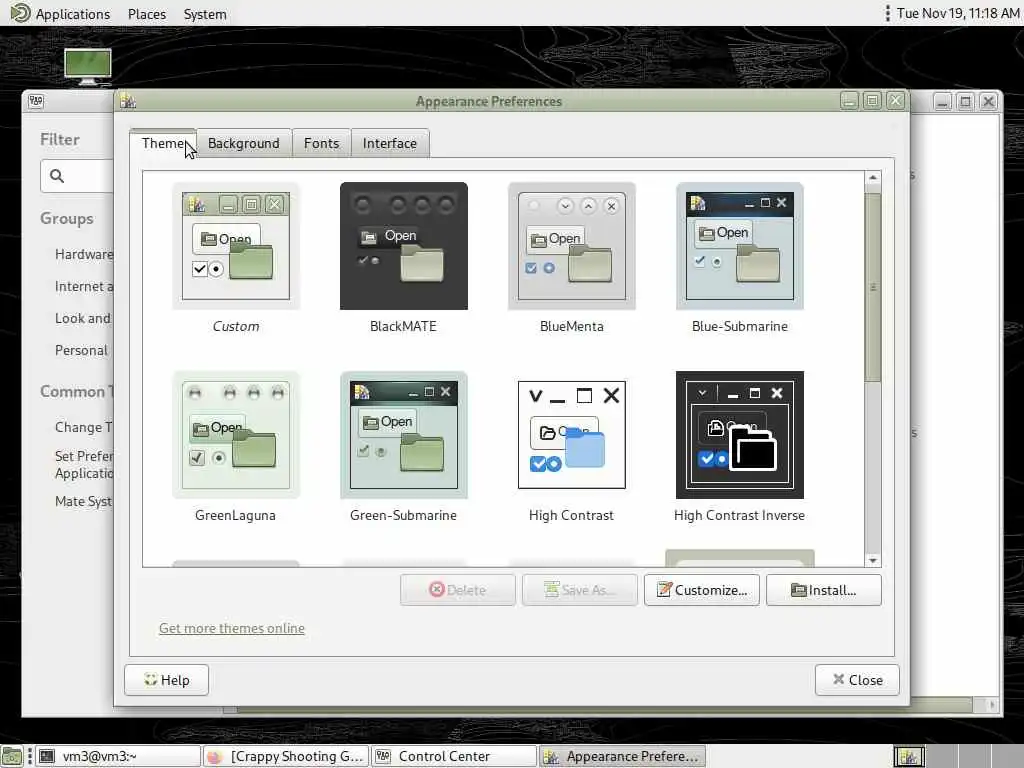Pick the Blue-Submarine theme
This screenshot has height=768, width=1024.
(x=739, y=246)
